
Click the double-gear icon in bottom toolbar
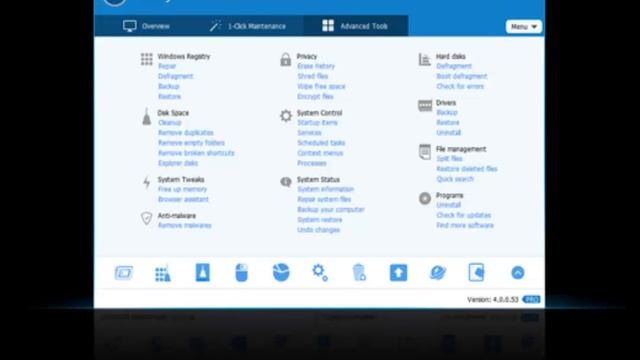click(320, 273)
